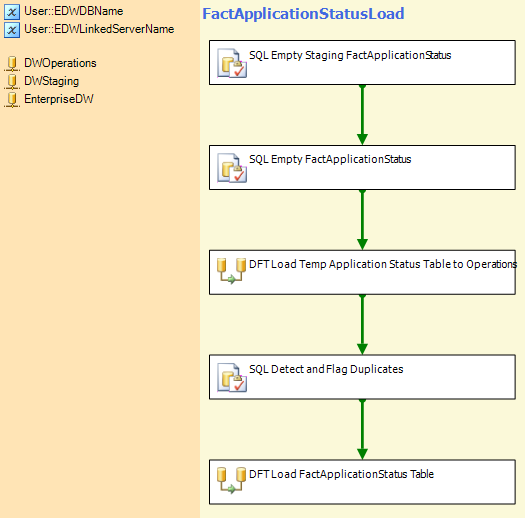
Task: Click the DFT Load Temp Application Status icon
Action: [x=231, y=271]
